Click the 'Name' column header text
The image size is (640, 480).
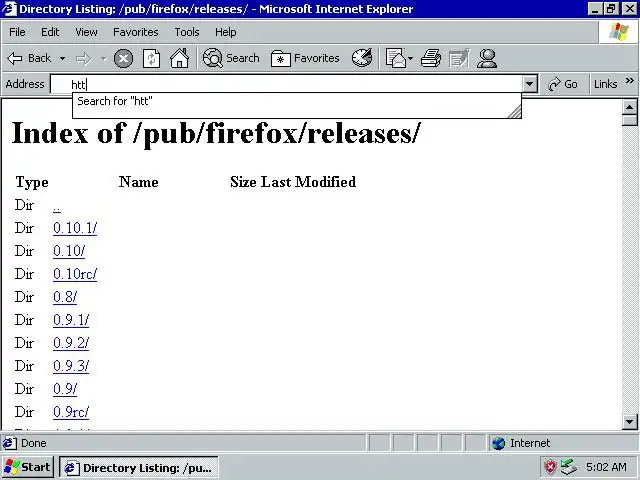[139, 182]
